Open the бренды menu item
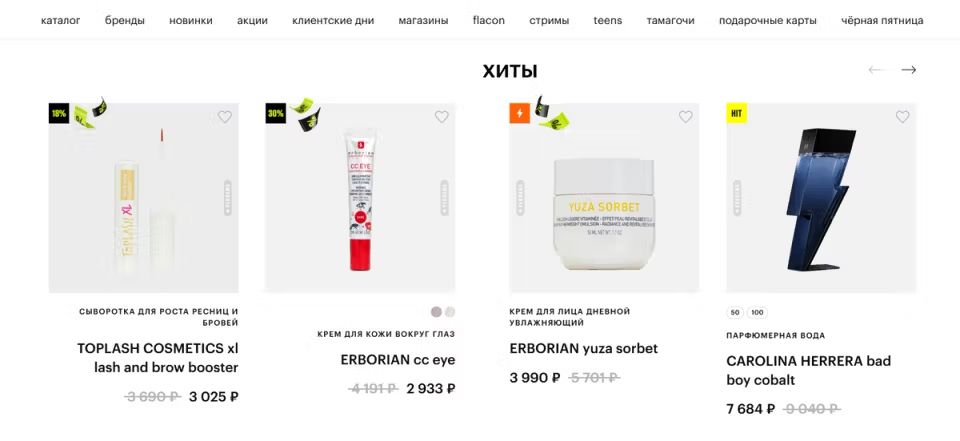Viewport: 960px width, 441px height. pos(125,20)
